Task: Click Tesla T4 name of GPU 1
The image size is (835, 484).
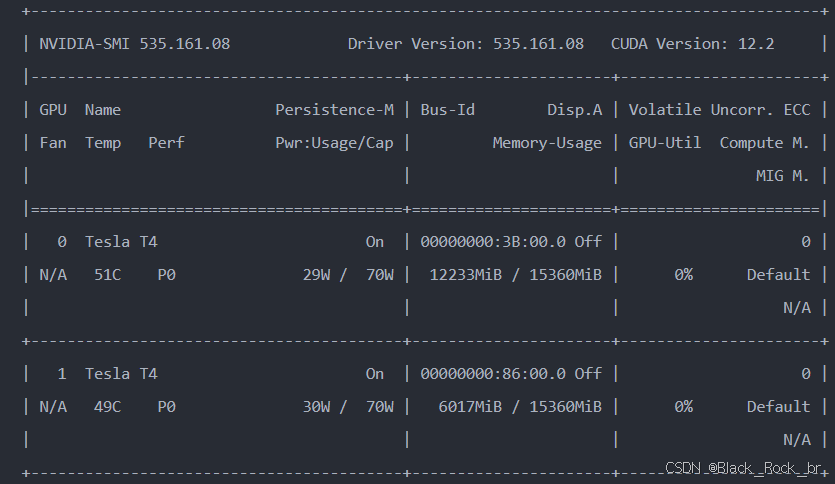Action: click(x=121, y=374)
